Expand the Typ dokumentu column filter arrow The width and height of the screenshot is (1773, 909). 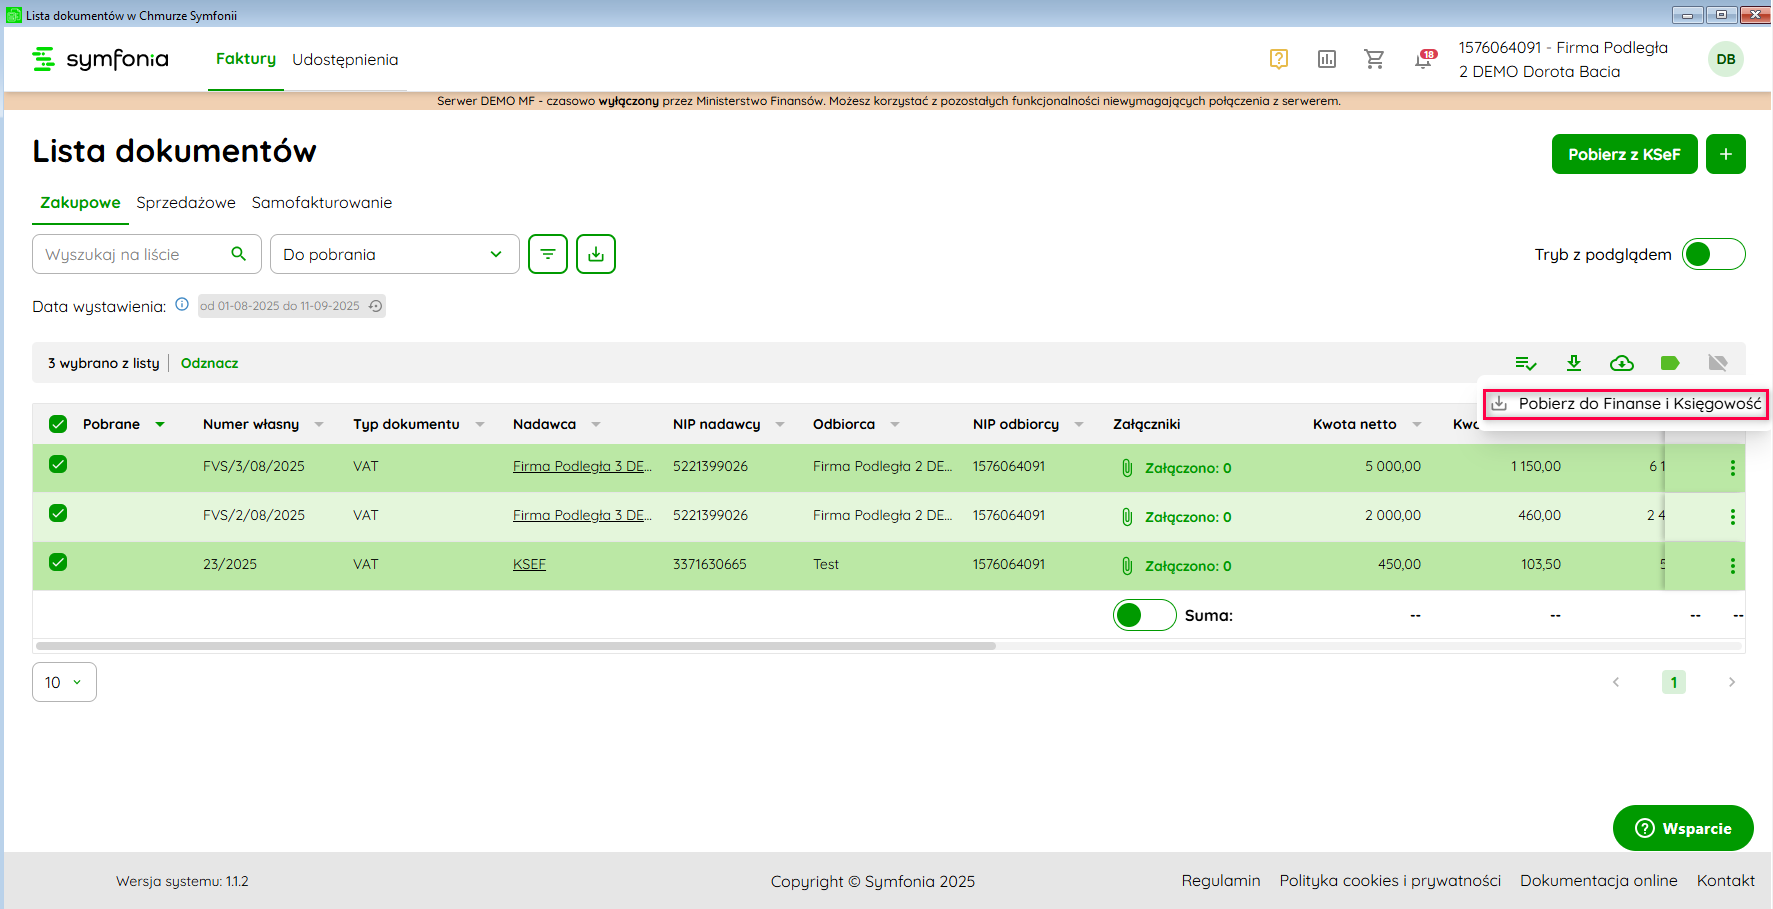tap(480, 424)
